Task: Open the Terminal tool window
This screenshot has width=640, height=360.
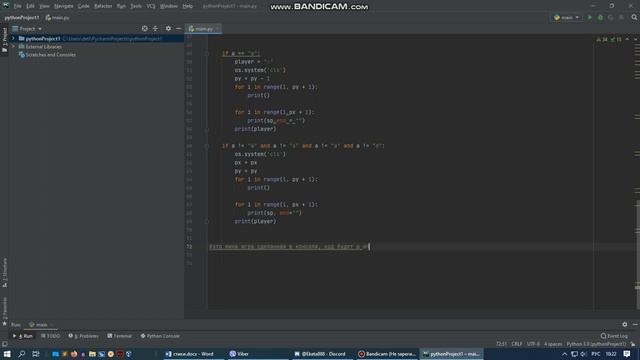Action: pyautogui.click(x=119, y=336)
